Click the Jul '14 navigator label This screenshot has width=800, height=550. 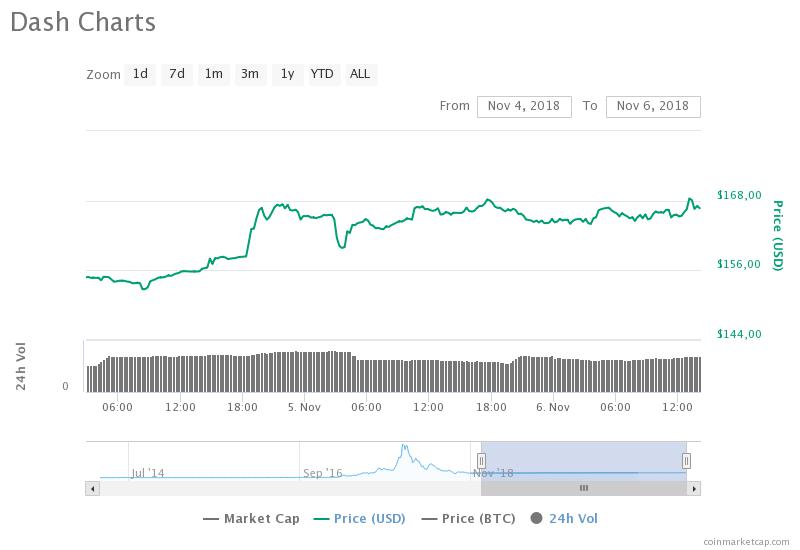[x=147, y=473]
